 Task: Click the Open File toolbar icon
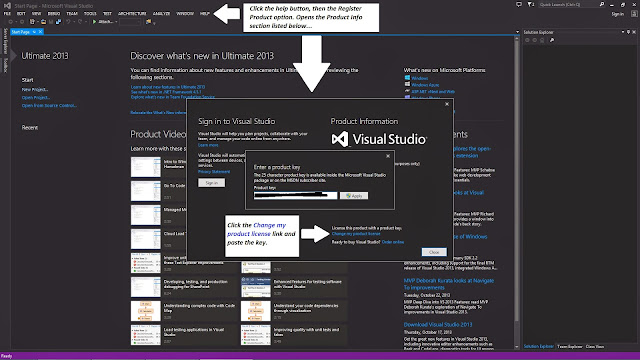(43, 22)
